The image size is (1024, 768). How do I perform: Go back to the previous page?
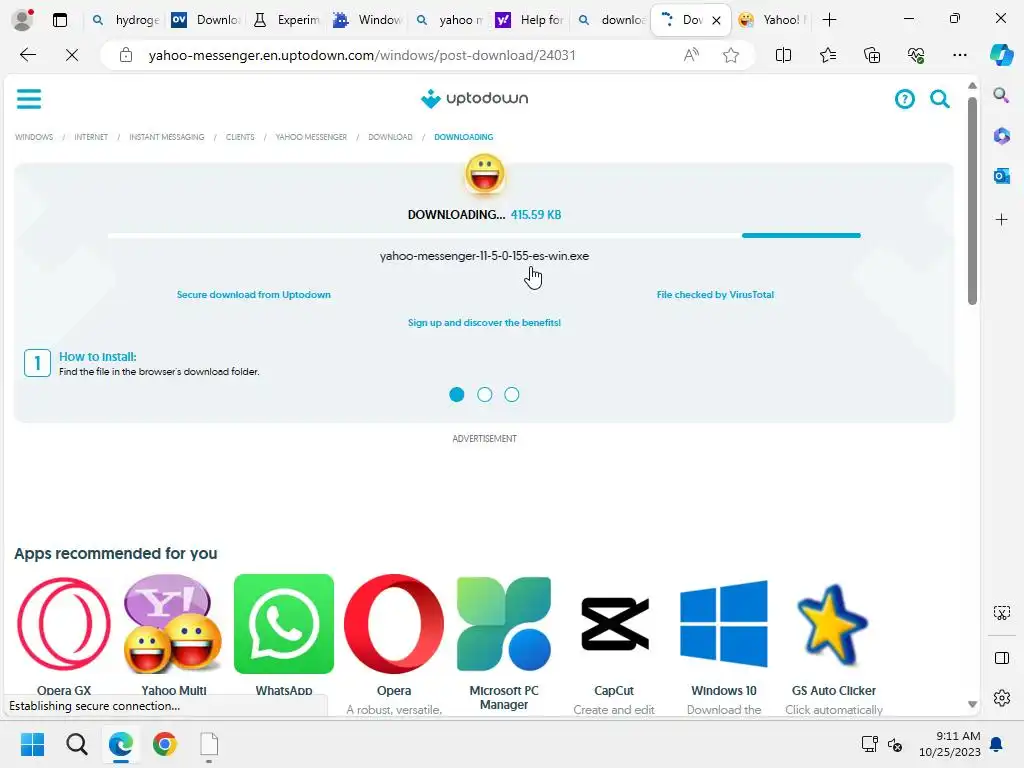coord(28,55)
